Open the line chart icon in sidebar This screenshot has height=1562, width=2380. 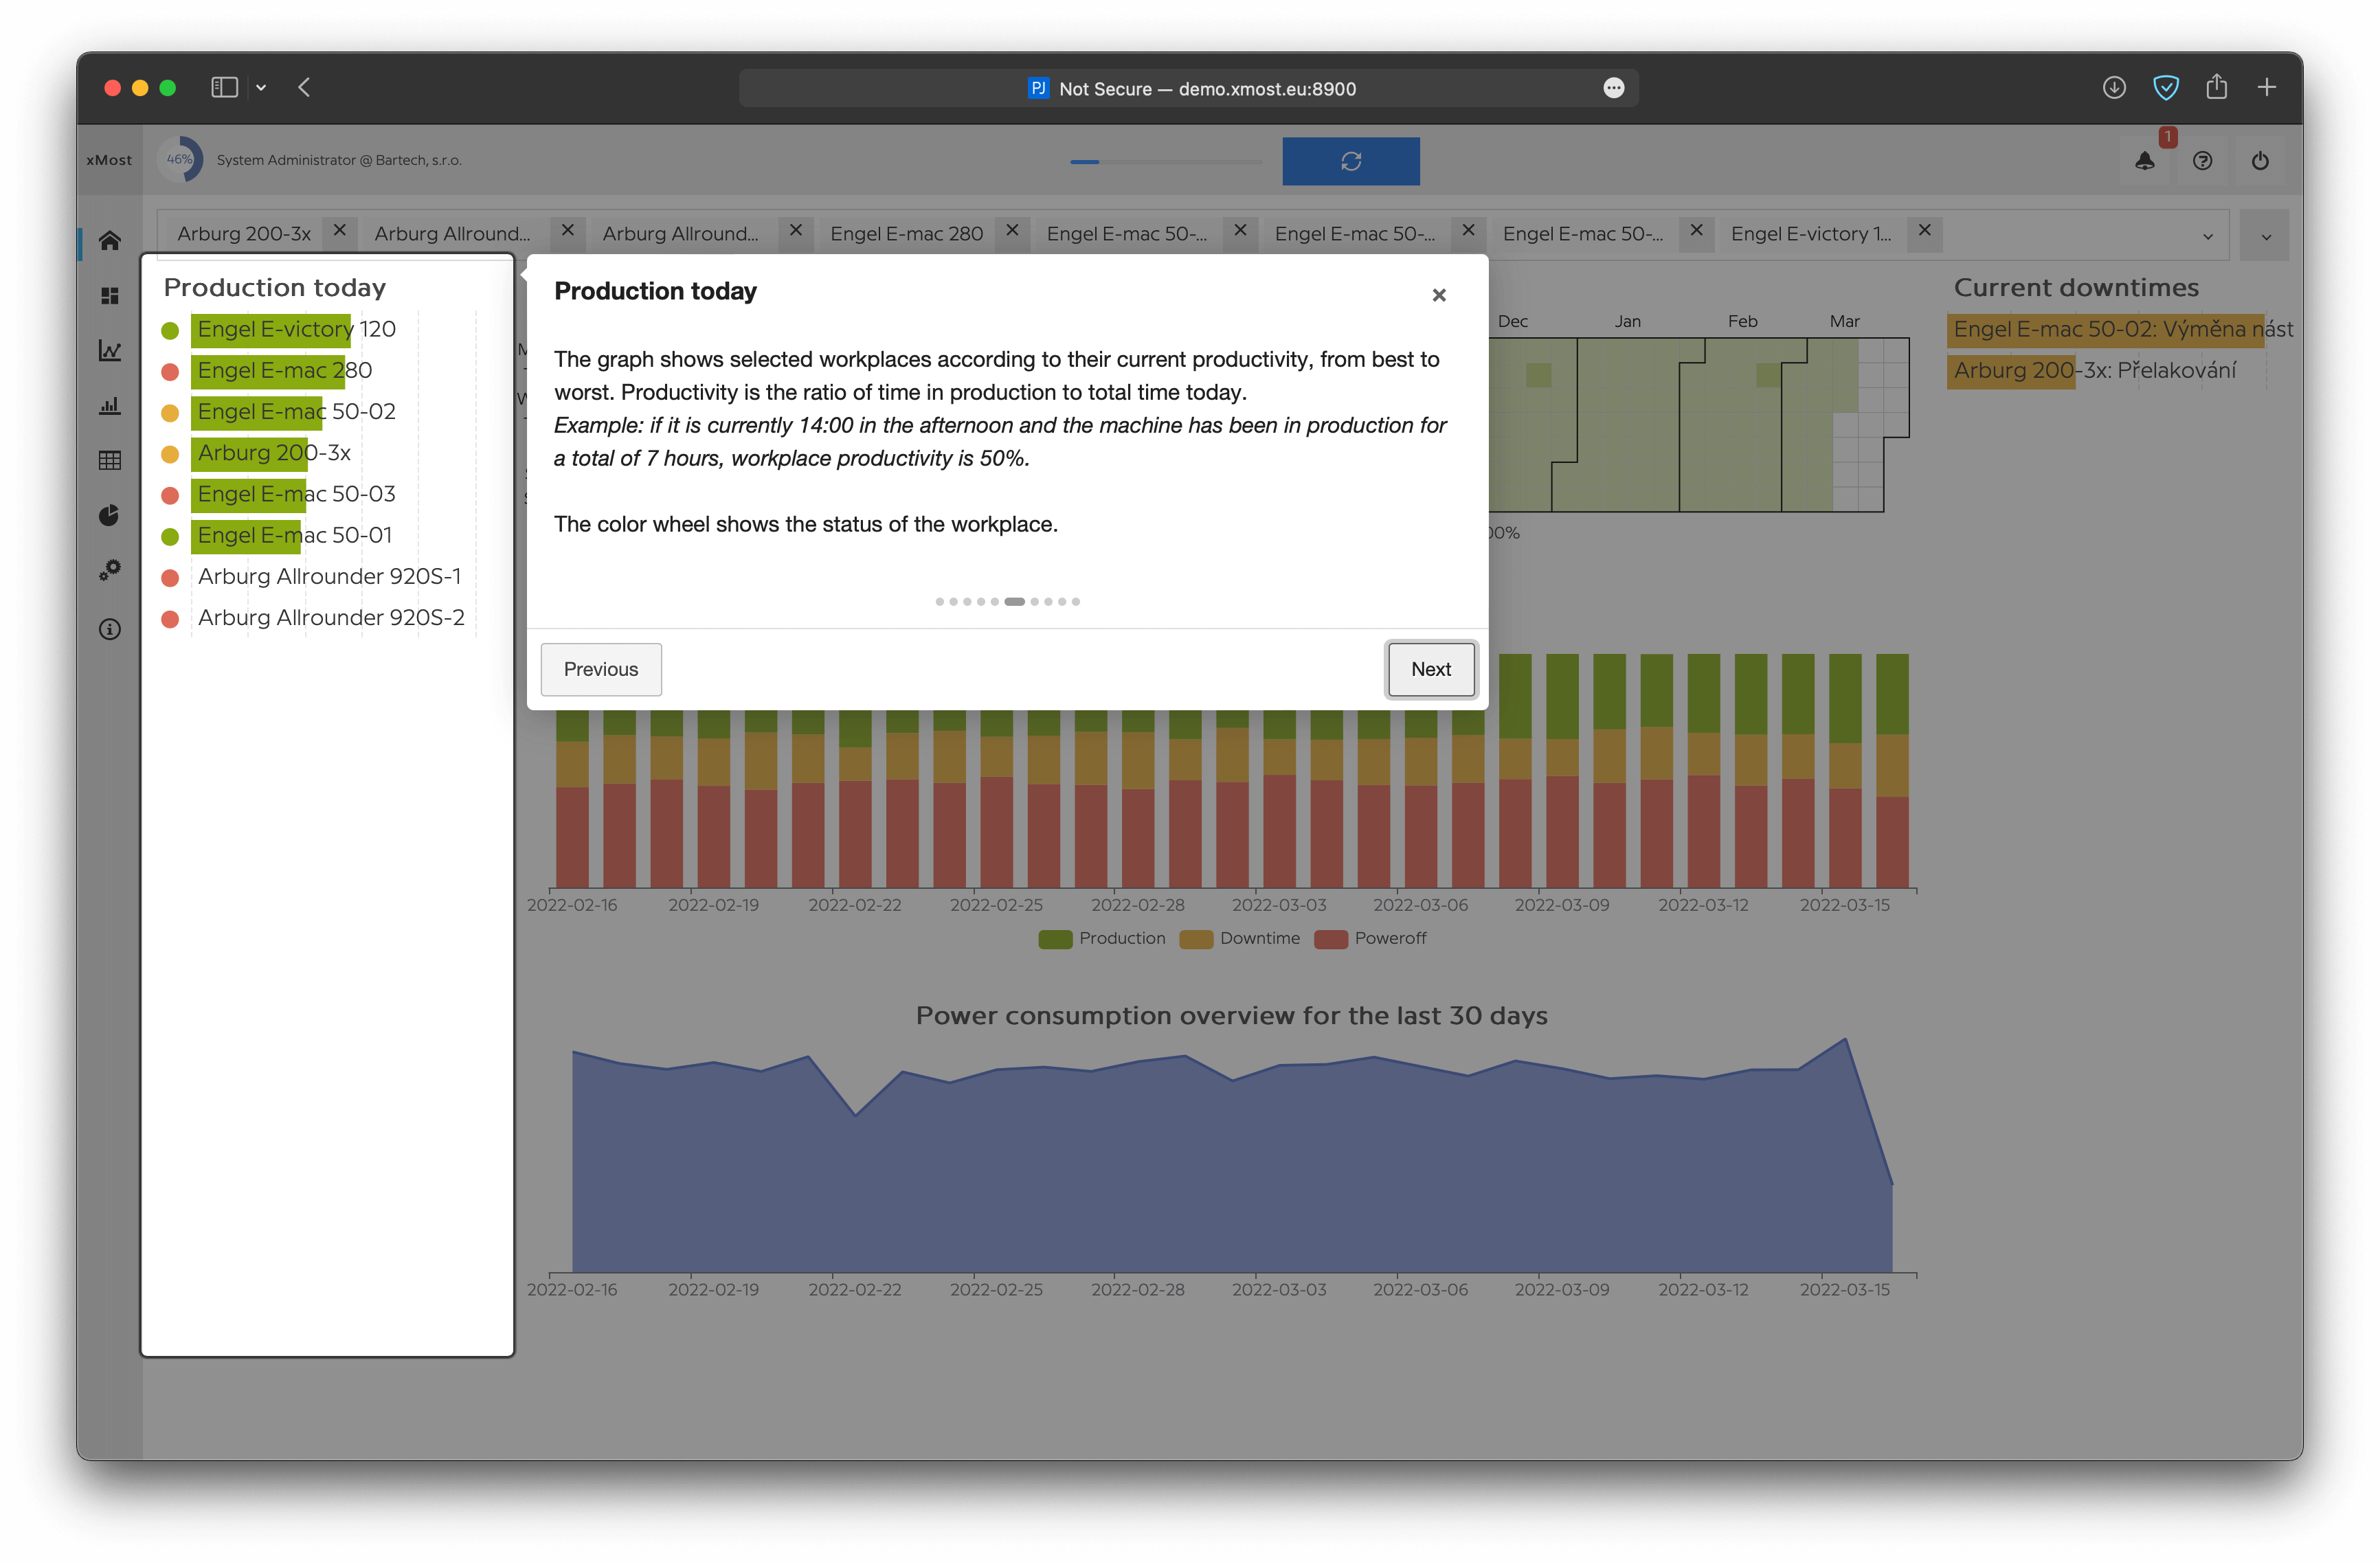coord(110,351)
